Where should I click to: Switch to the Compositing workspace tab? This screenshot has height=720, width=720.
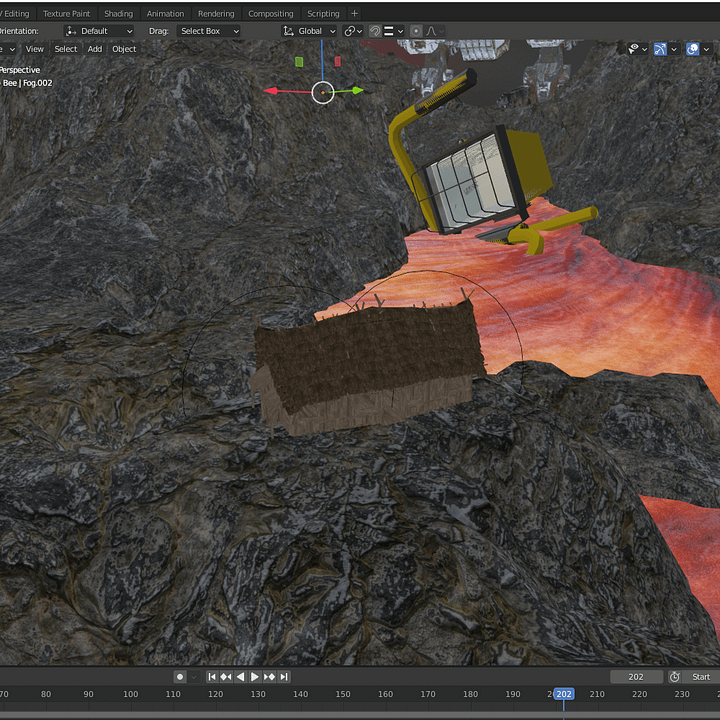(x=271, y=14)
